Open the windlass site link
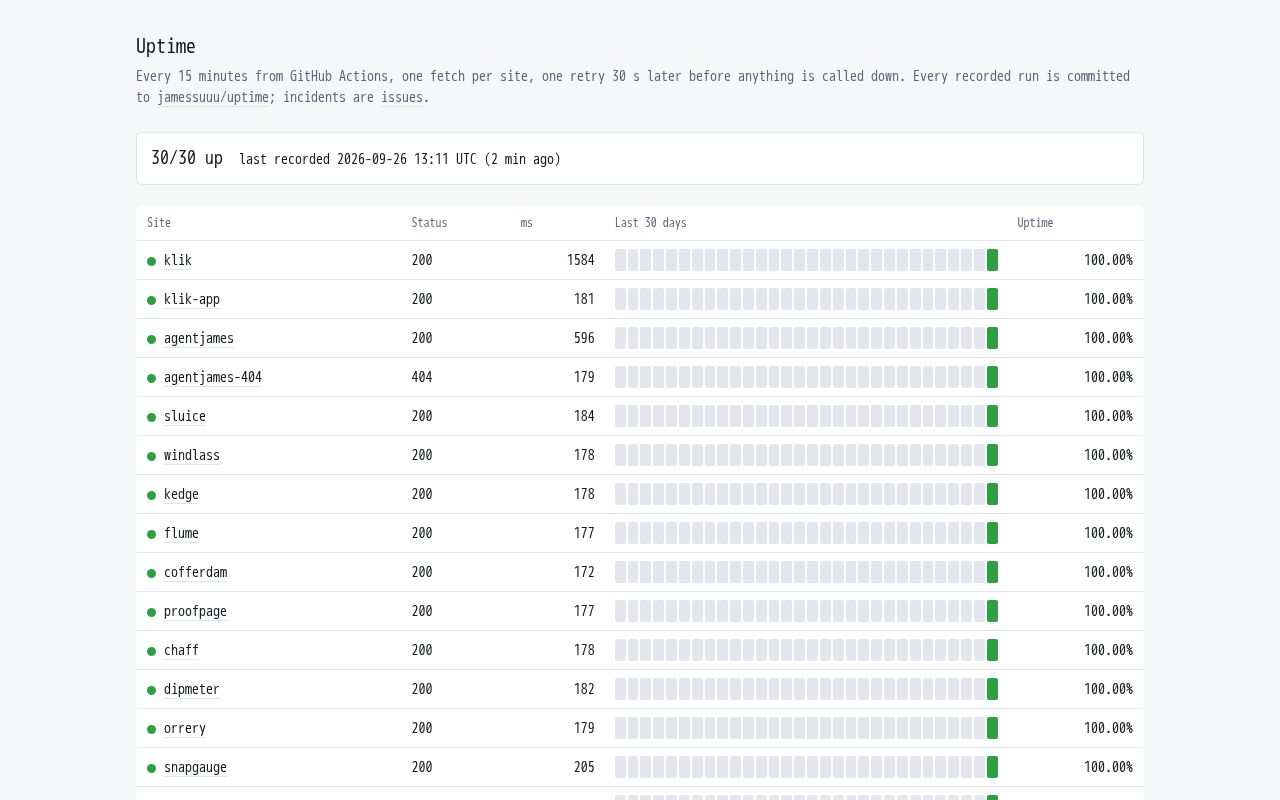The height and width of the screenshot is (800, 1280). [x=192, y=455]
